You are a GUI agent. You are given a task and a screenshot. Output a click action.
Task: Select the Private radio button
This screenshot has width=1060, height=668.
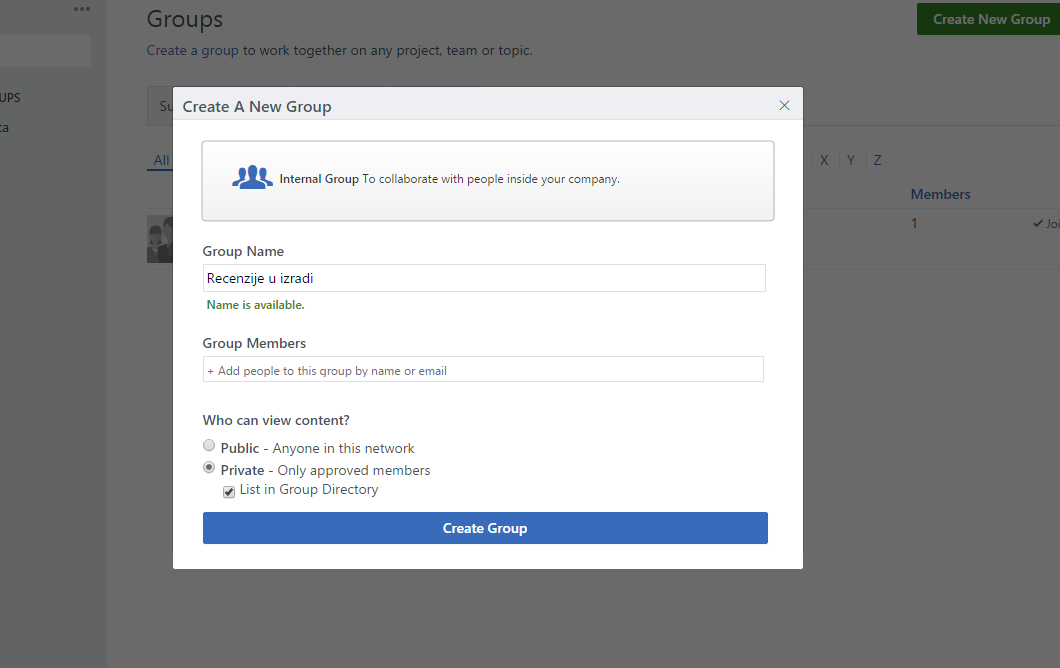pyautogui.click(x=209, y=468)
